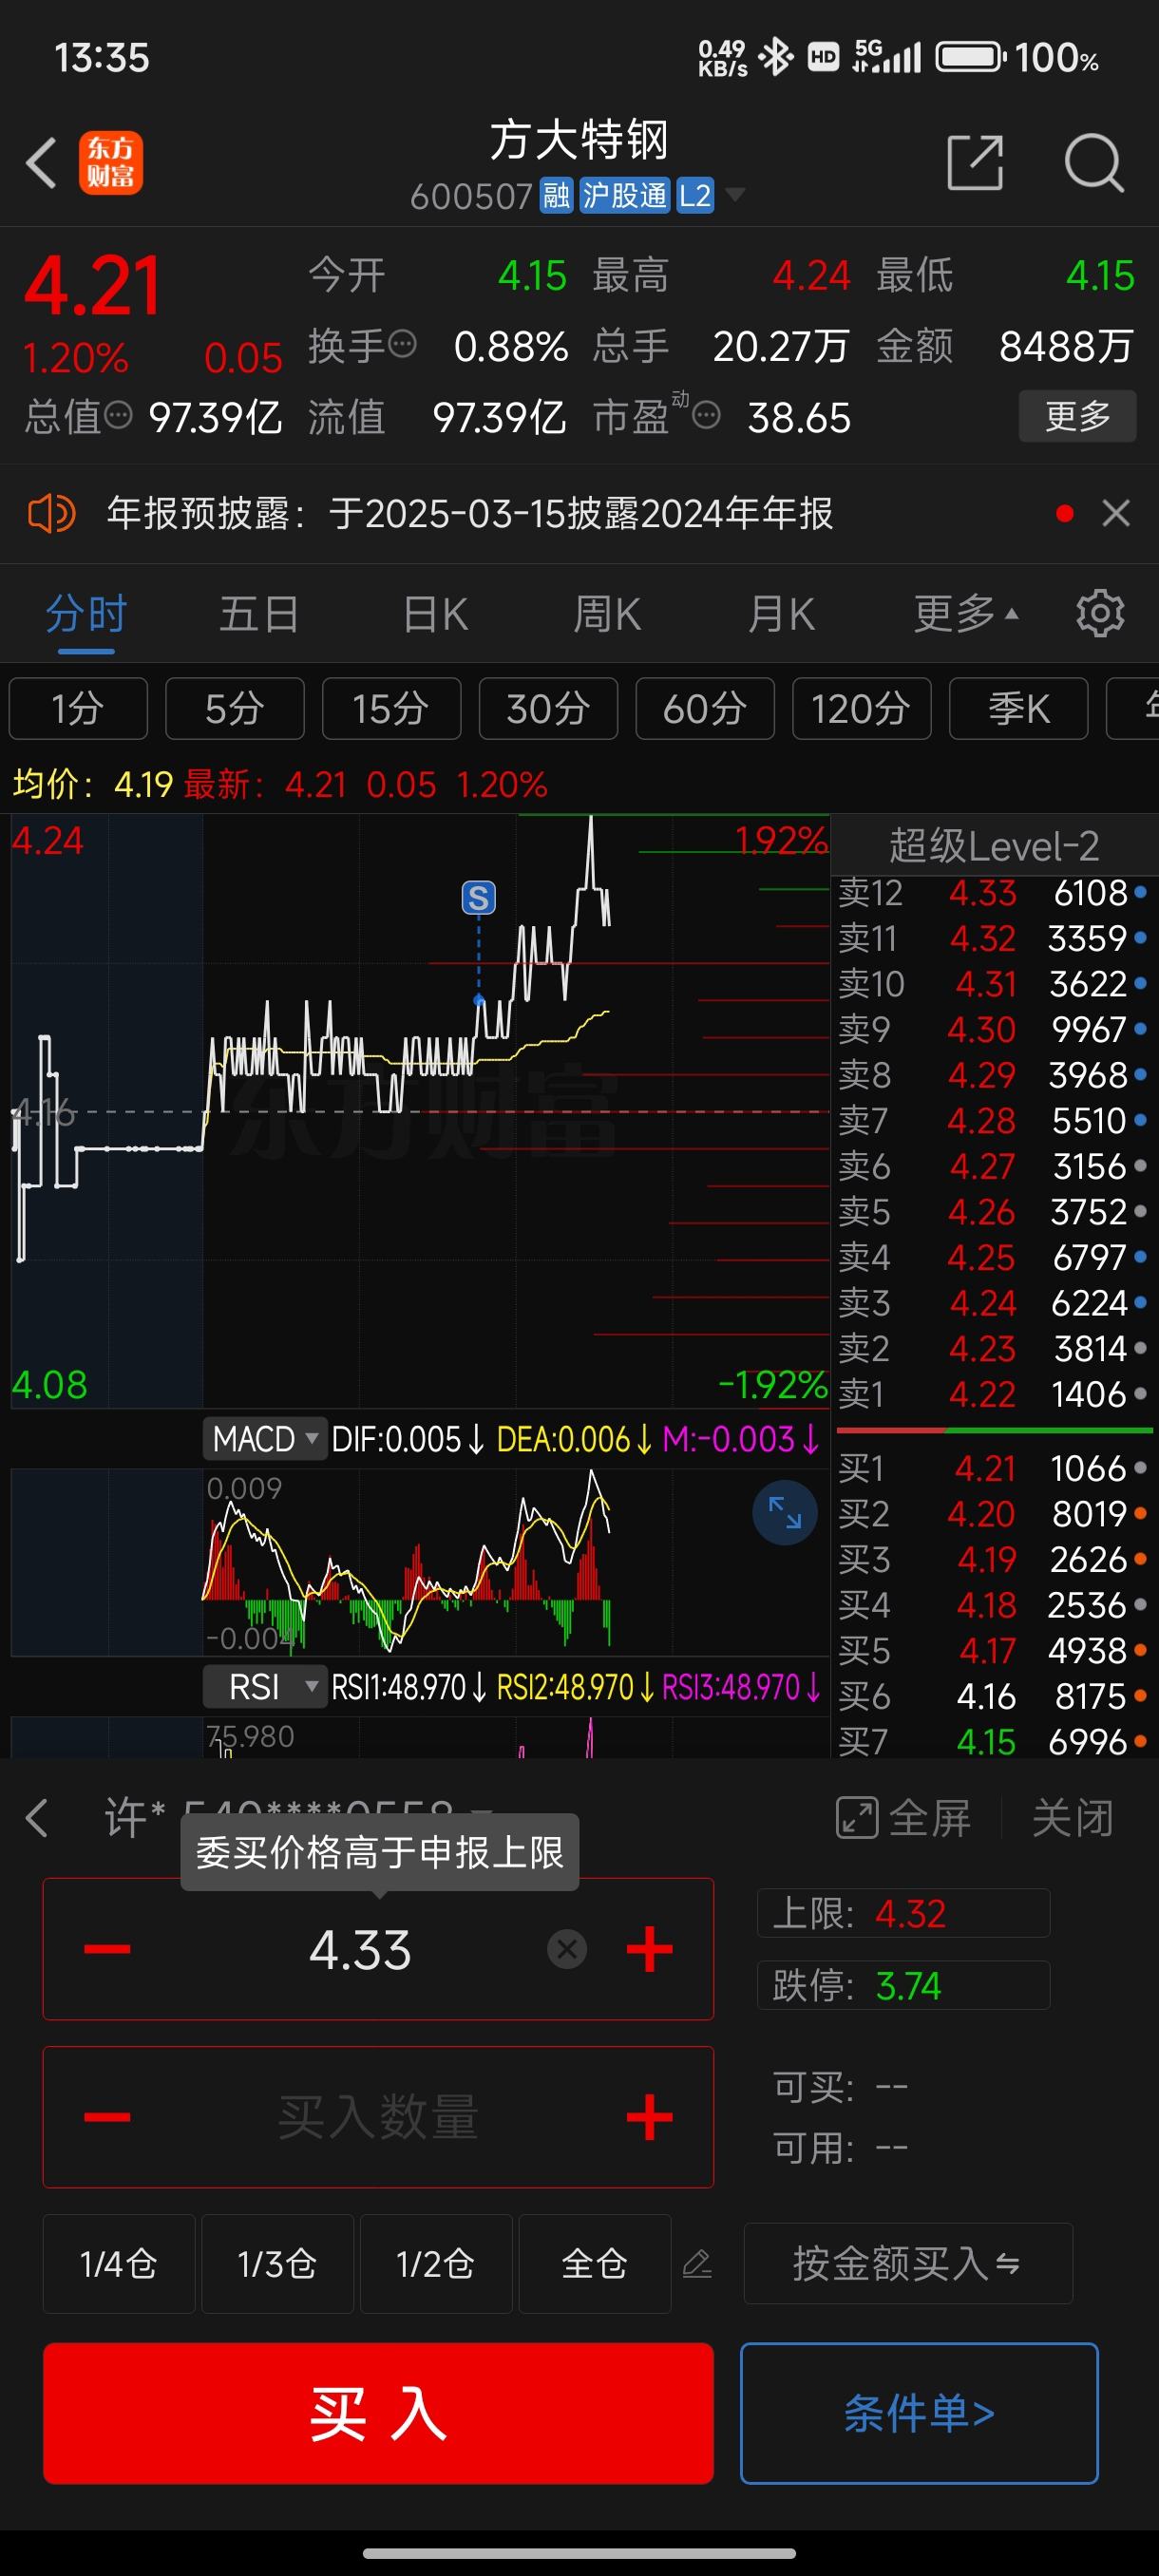Expand 更多 chart period menu

tap(966, 614)
